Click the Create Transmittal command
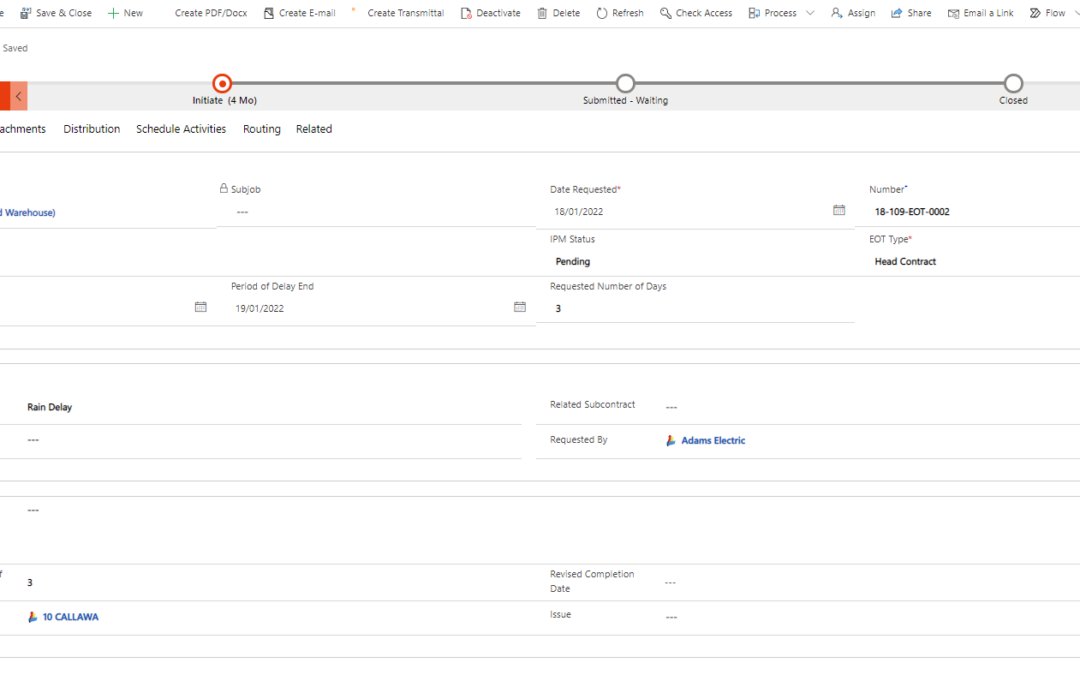 [405, 13]
